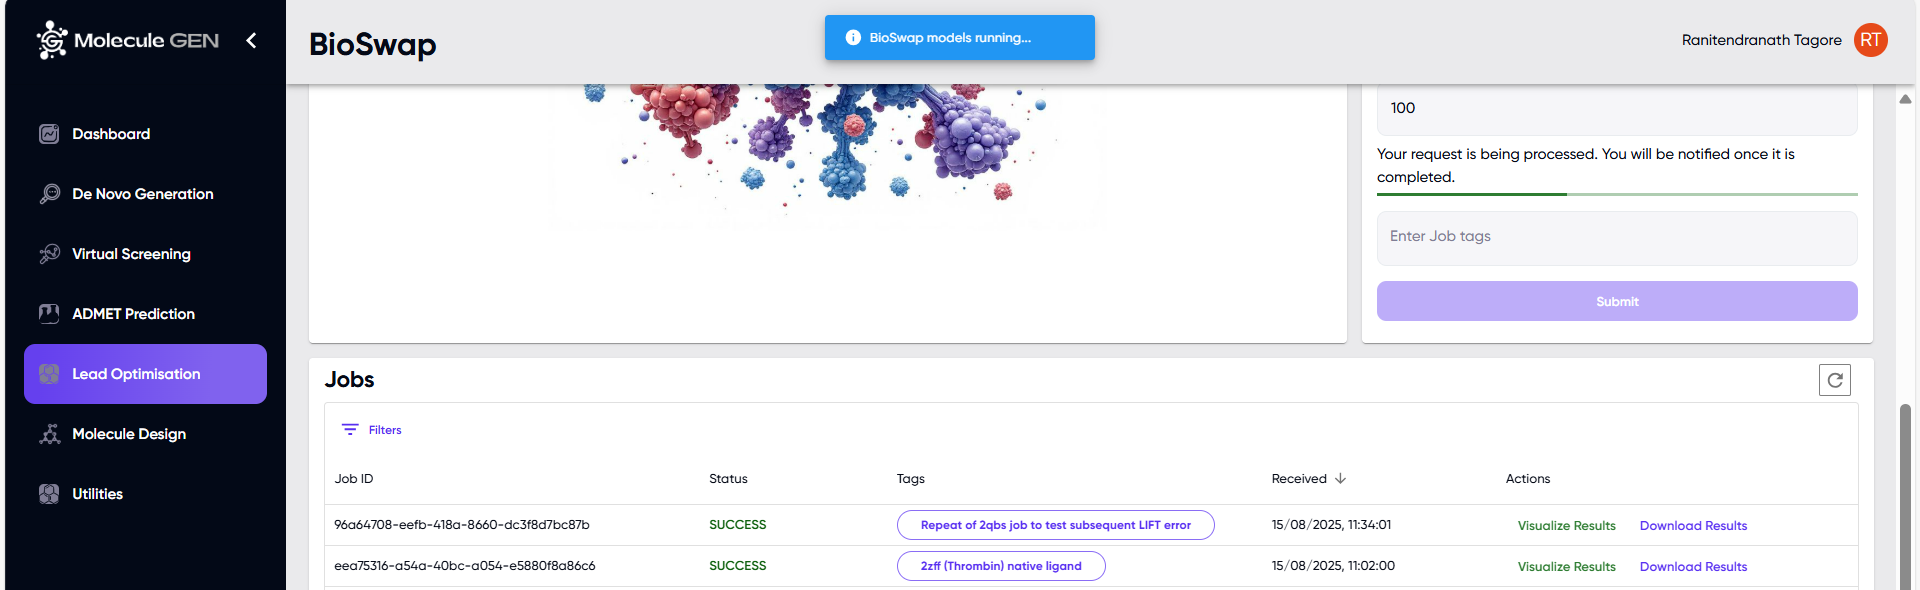Click the Jobs section heading

349,380
